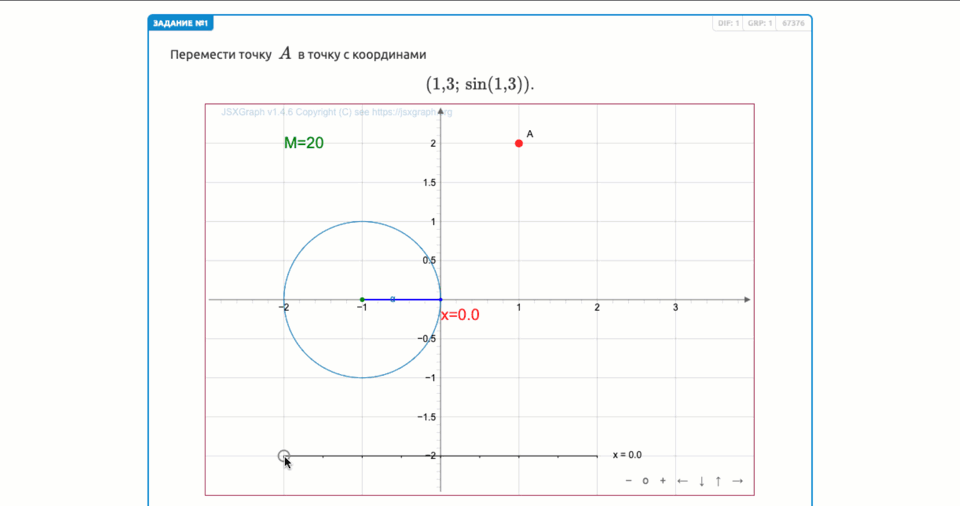Click the red point A
The width and height of the screenshot is (960, 506).
(x=519, y=143)
